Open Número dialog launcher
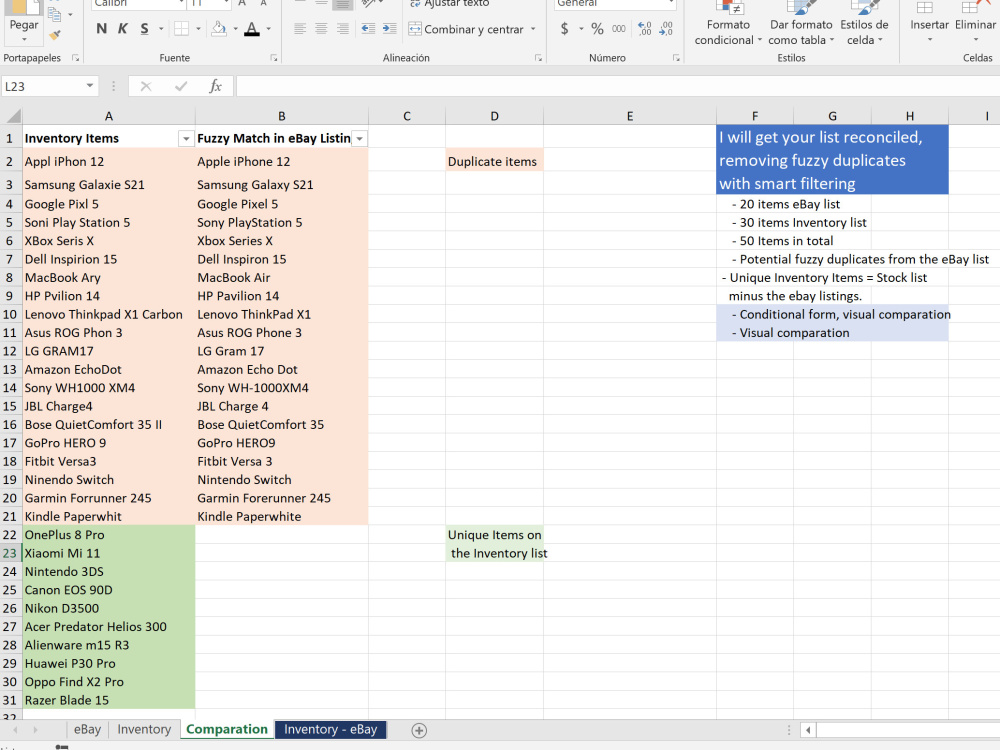 (x=676, y=58)
